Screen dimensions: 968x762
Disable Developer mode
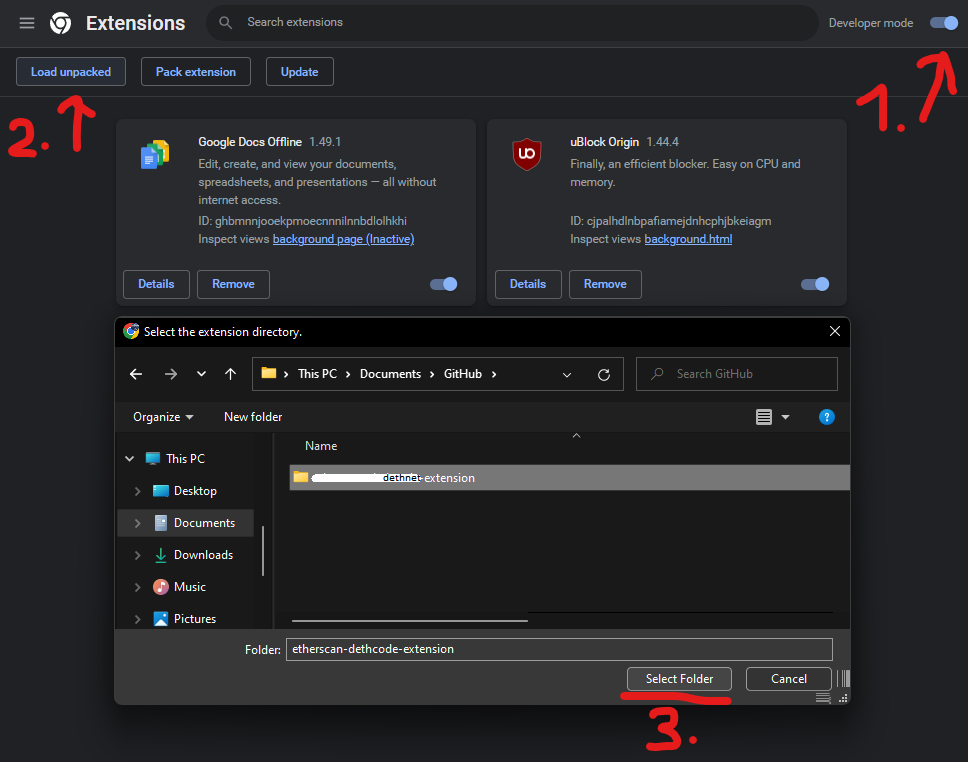pos(942,22)
